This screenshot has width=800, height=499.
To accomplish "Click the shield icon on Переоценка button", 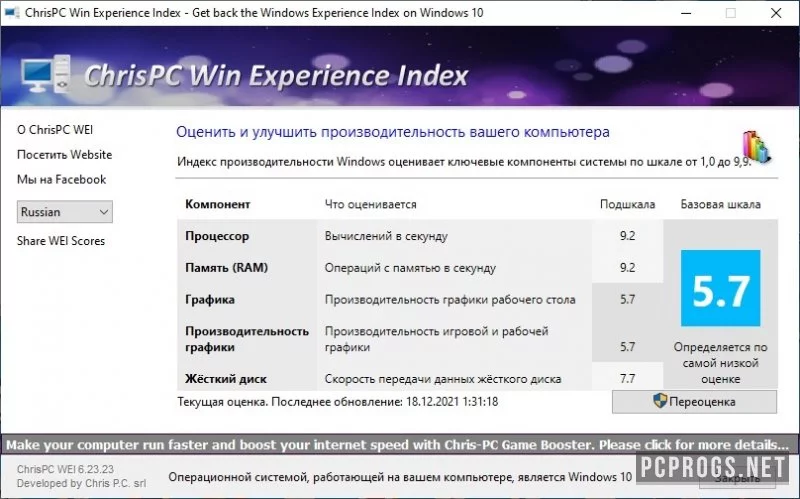I will pos(660,401).
